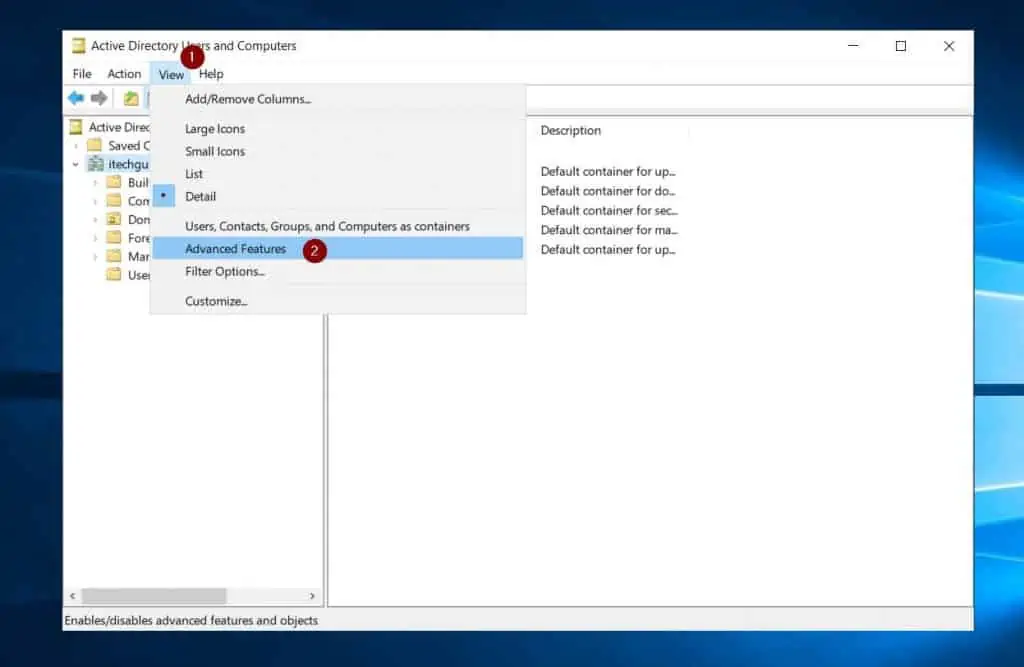This screenshot has width=1024, height=667.
Task: Click the Domain Controllers OU icon
Action: (114, 219)
